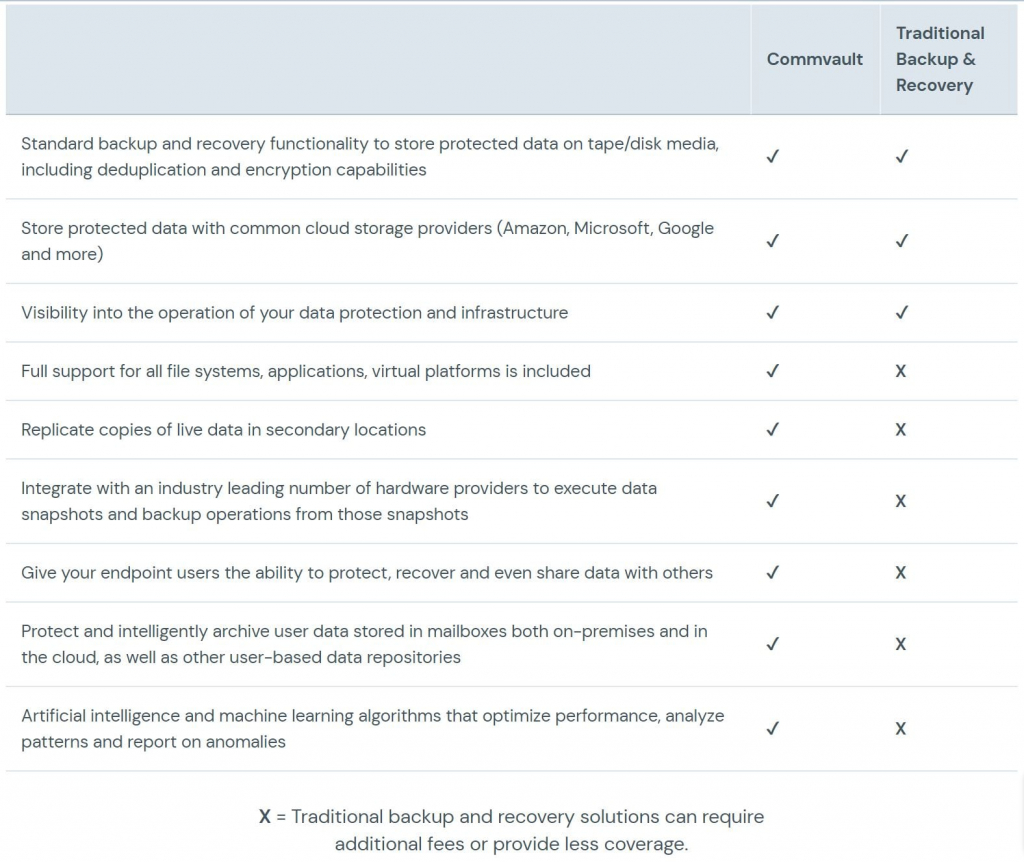This screenshot has width=1024, height=862.
Task: Click Replicate copies of live data text
Action: 223,430
